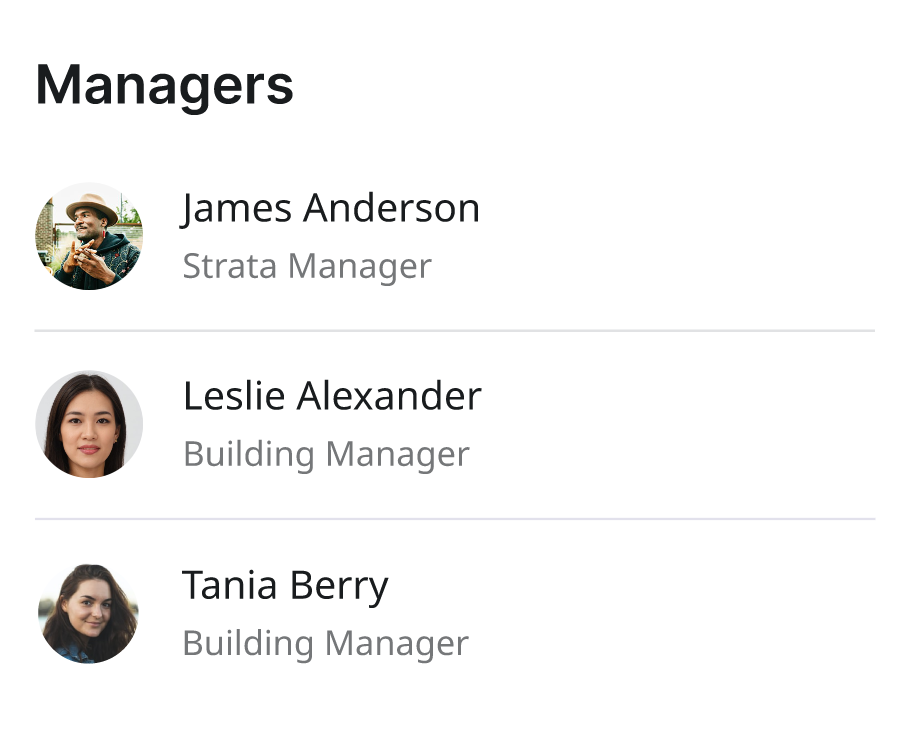The image size is (904, 730).
Task: Click the surname Alexander
Action: coord(389,396)
